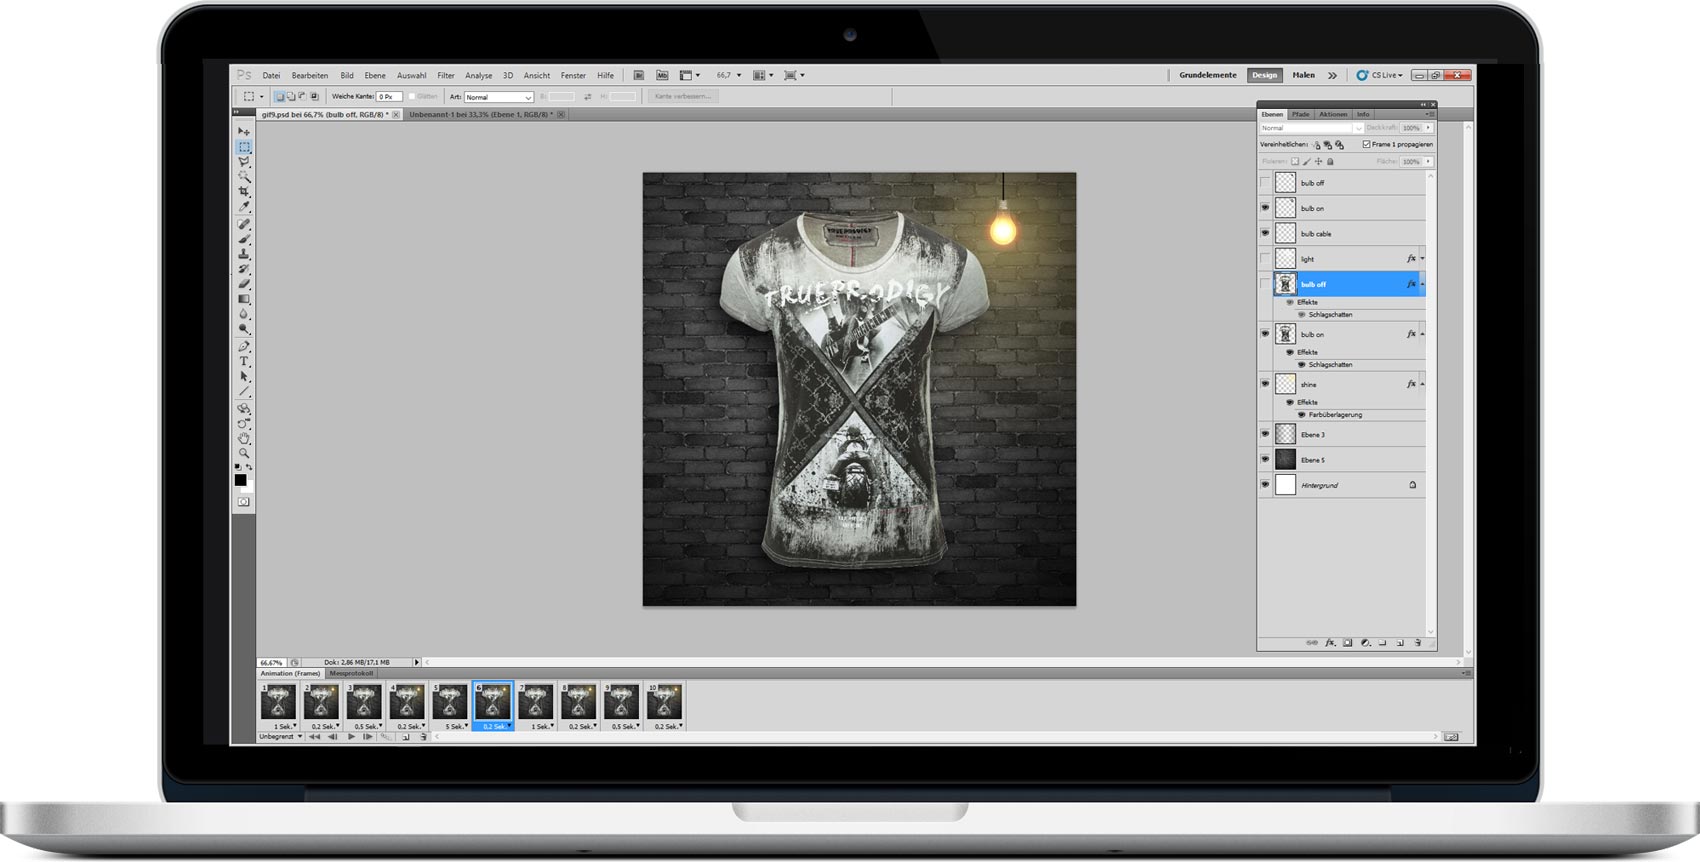Click the Weiche Kante input field
This screenshot has height=862, width=1700.
click(x=389, y=97)
